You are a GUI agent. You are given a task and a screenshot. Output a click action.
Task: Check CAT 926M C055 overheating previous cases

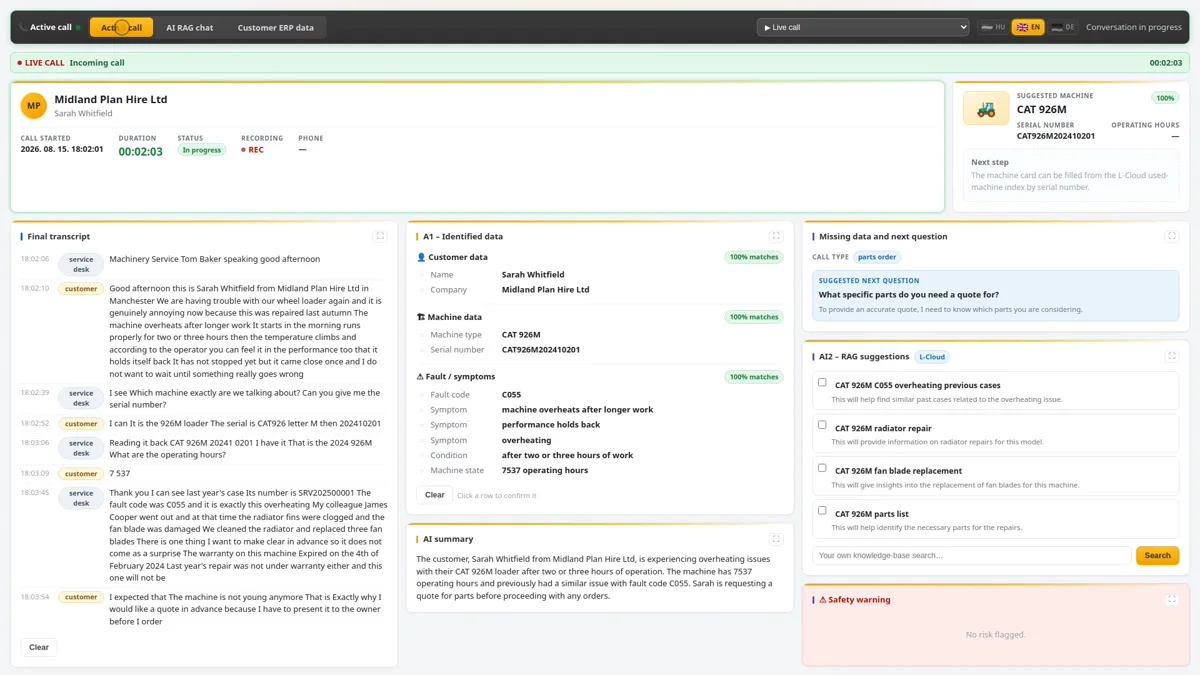822,382
